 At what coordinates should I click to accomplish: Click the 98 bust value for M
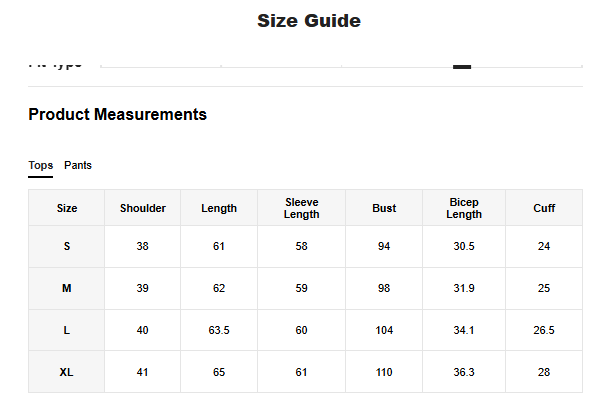click(x=384, y=288)
